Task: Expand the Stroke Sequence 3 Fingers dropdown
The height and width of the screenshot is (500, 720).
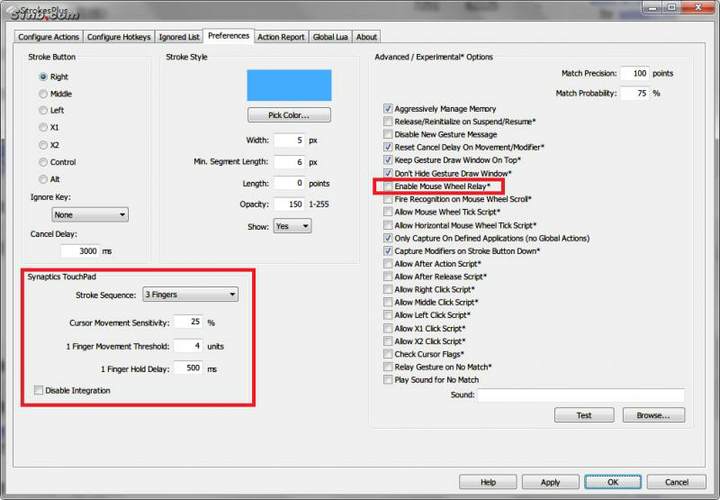Action: tap(191, 294)
